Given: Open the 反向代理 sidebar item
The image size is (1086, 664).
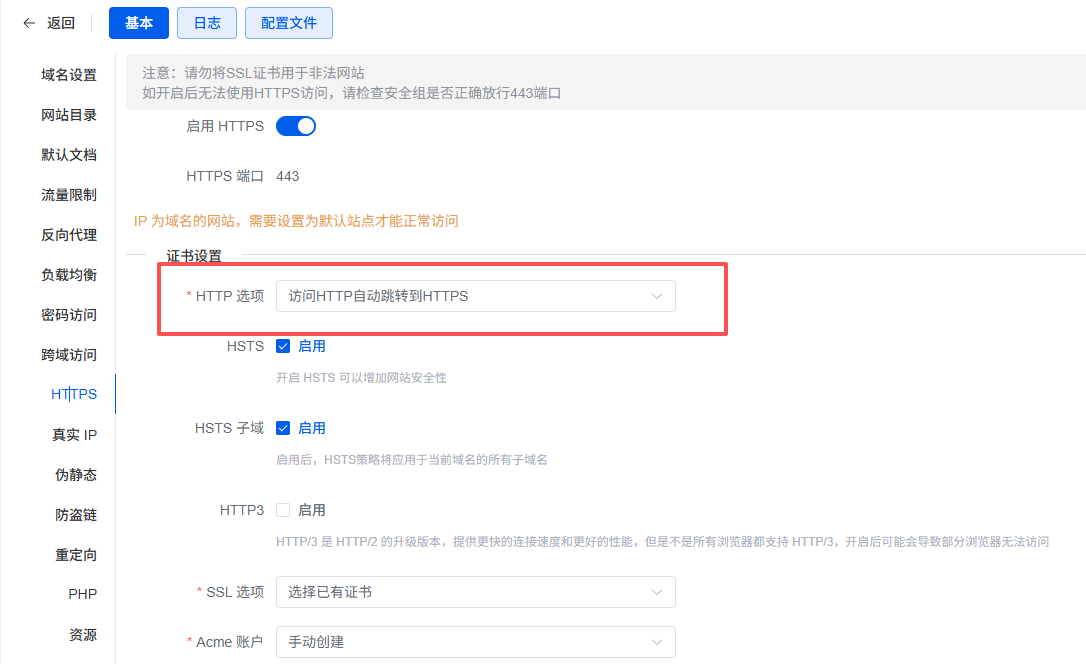Looking at the screenshot, I should point(69,235).
